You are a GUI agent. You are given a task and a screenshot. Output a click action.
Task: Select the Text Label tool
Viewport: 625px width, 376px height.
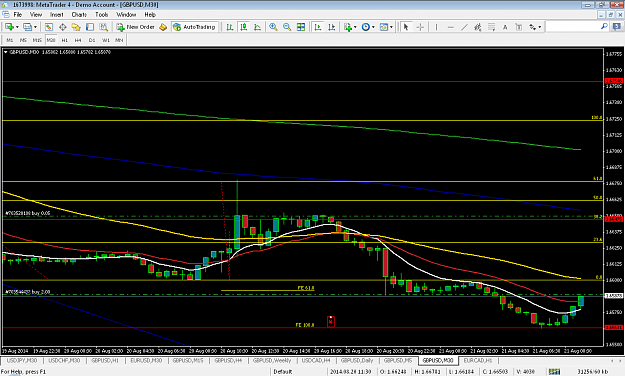tap(519, 27)
